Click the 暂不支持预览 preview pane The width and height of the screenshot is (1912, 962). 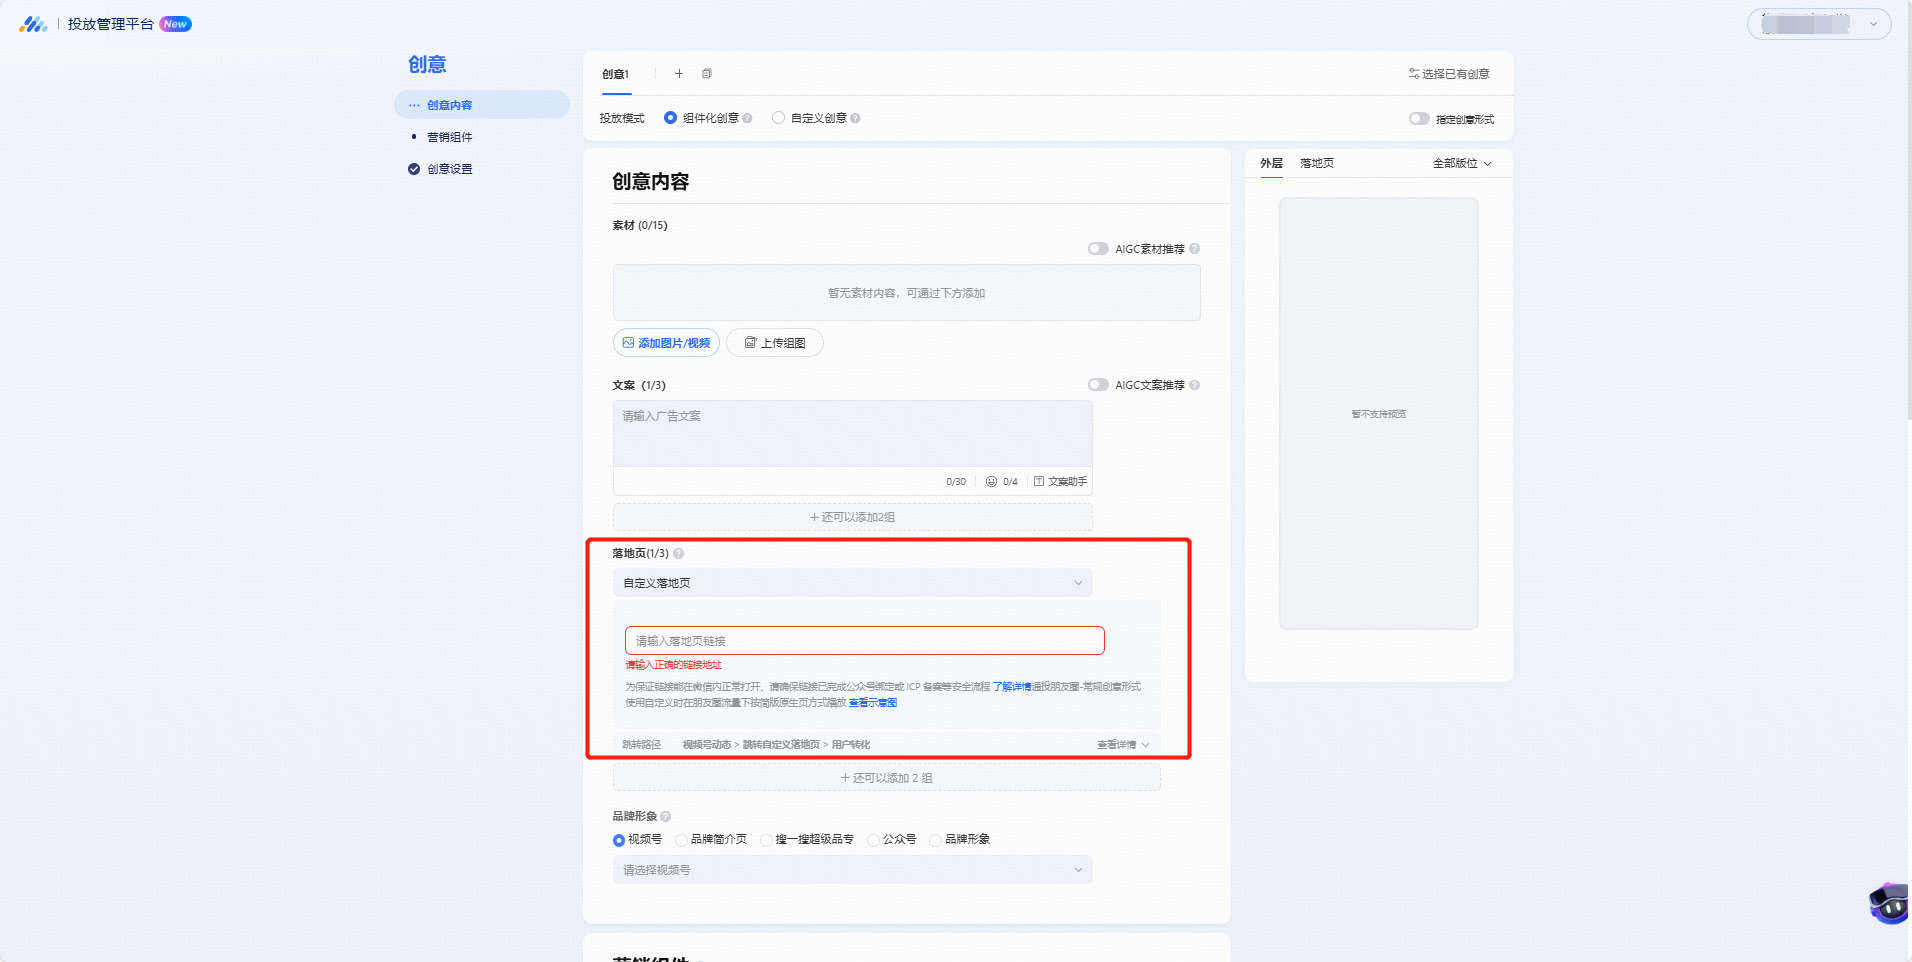pyautogui.click(x=1378, y=413)
